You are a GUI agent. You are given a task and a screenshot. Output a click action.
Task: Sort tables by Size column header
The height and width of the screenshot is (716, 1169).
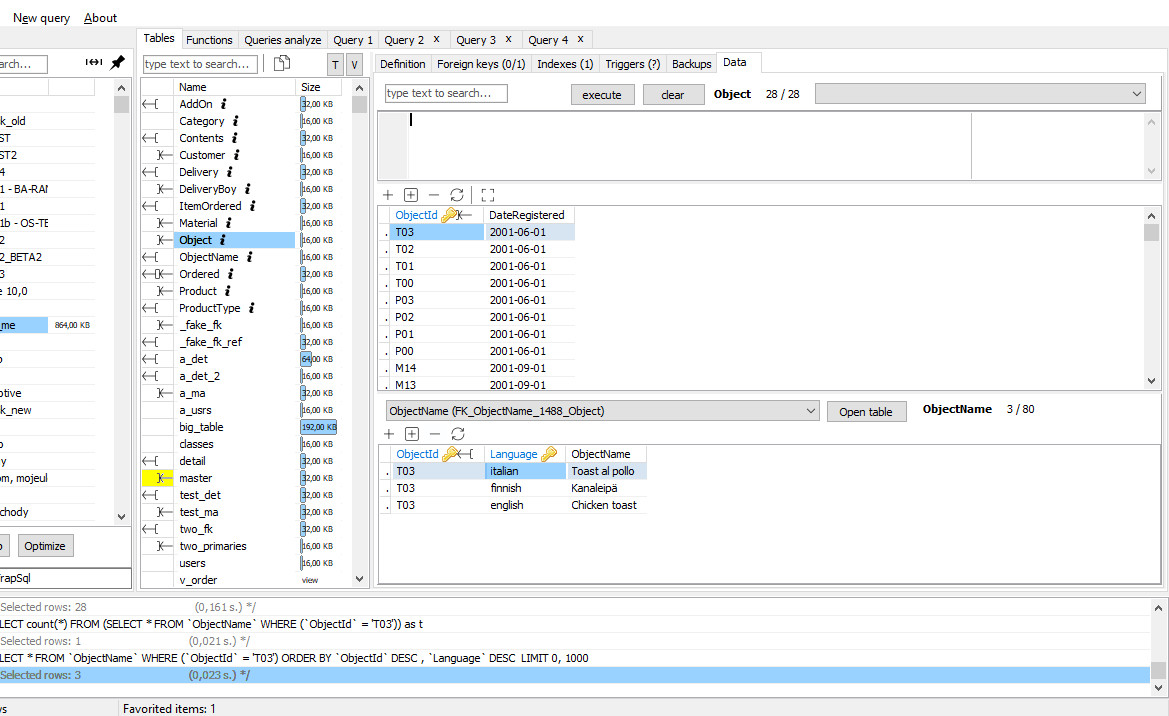tap(319, 87)
